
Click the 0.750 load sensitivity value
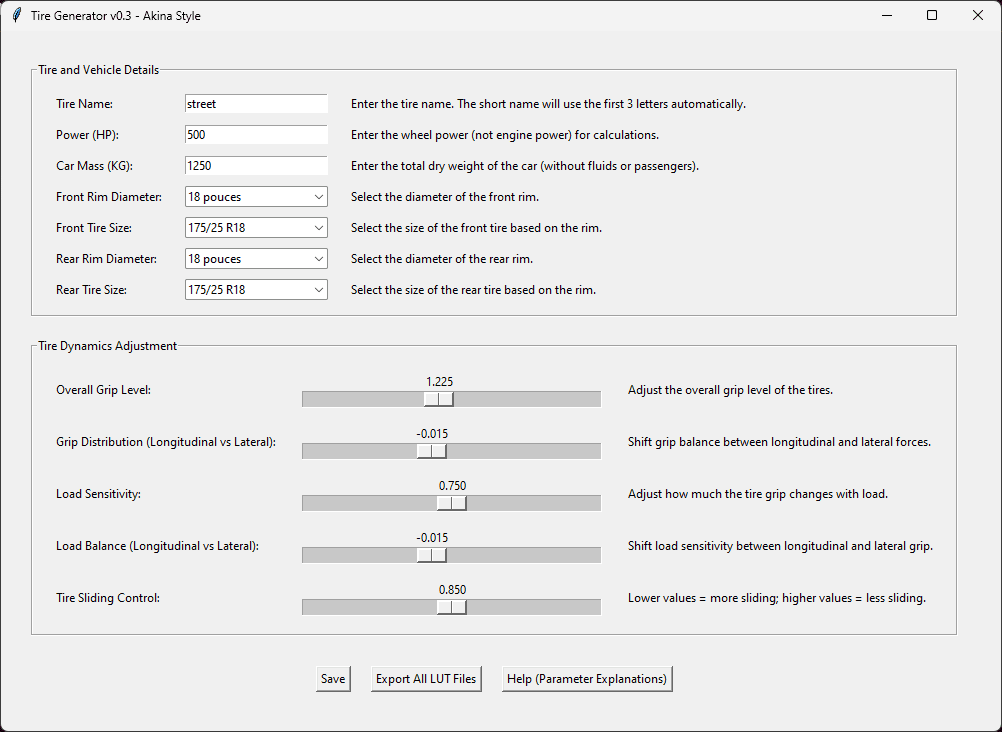click(x=452, y=486)
